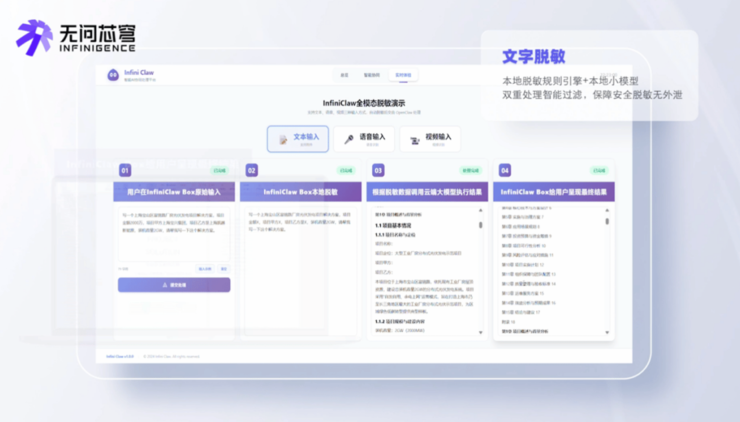Click the 提交处理 submit button
This screenshot has height=422, width=740.
click(174, 285)
